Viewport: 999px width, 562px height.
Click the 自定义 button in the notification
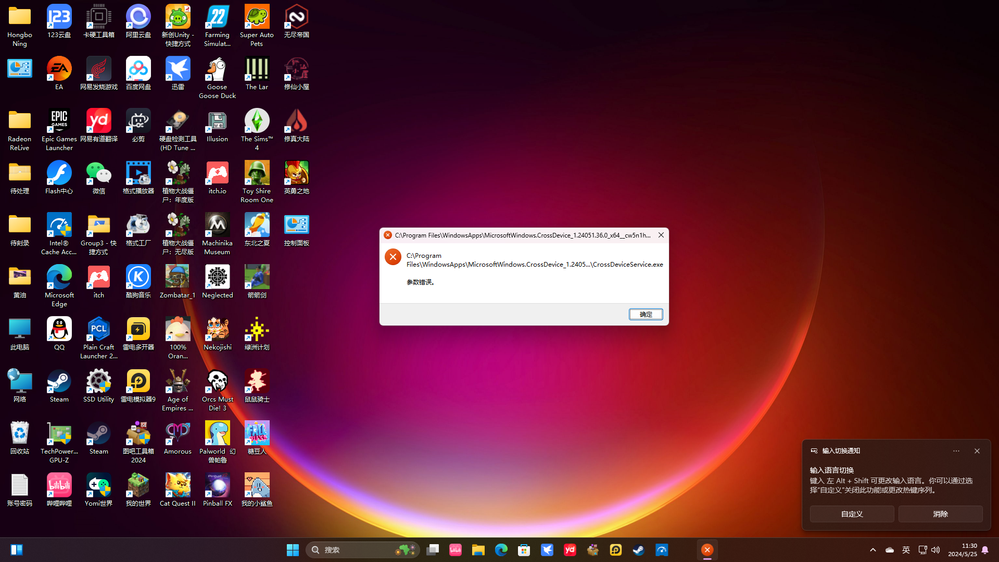coord(851,514)
